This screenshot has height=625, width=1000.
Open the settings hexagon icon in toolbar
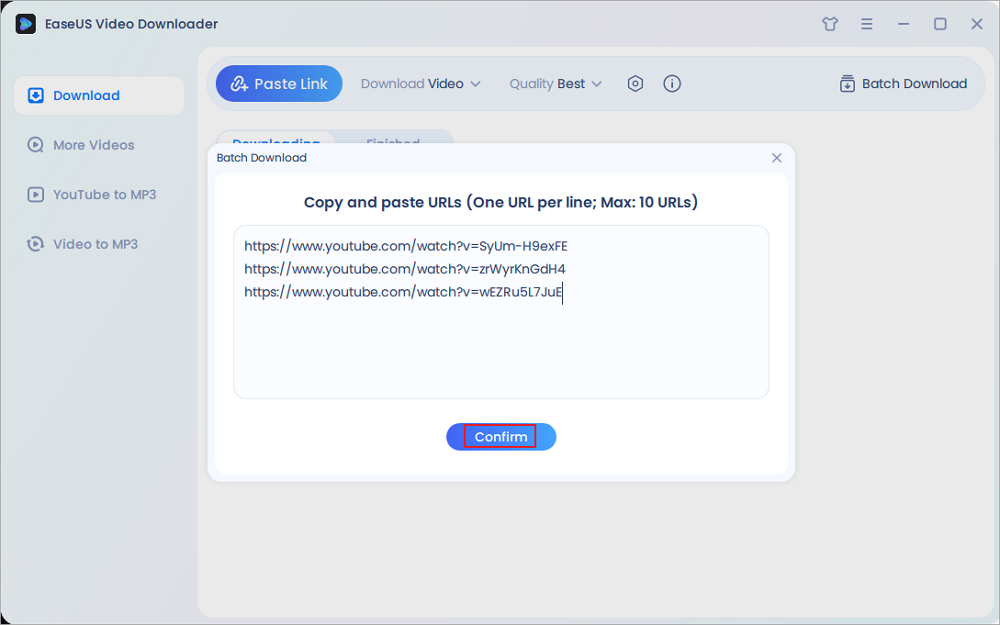(635, 84)
